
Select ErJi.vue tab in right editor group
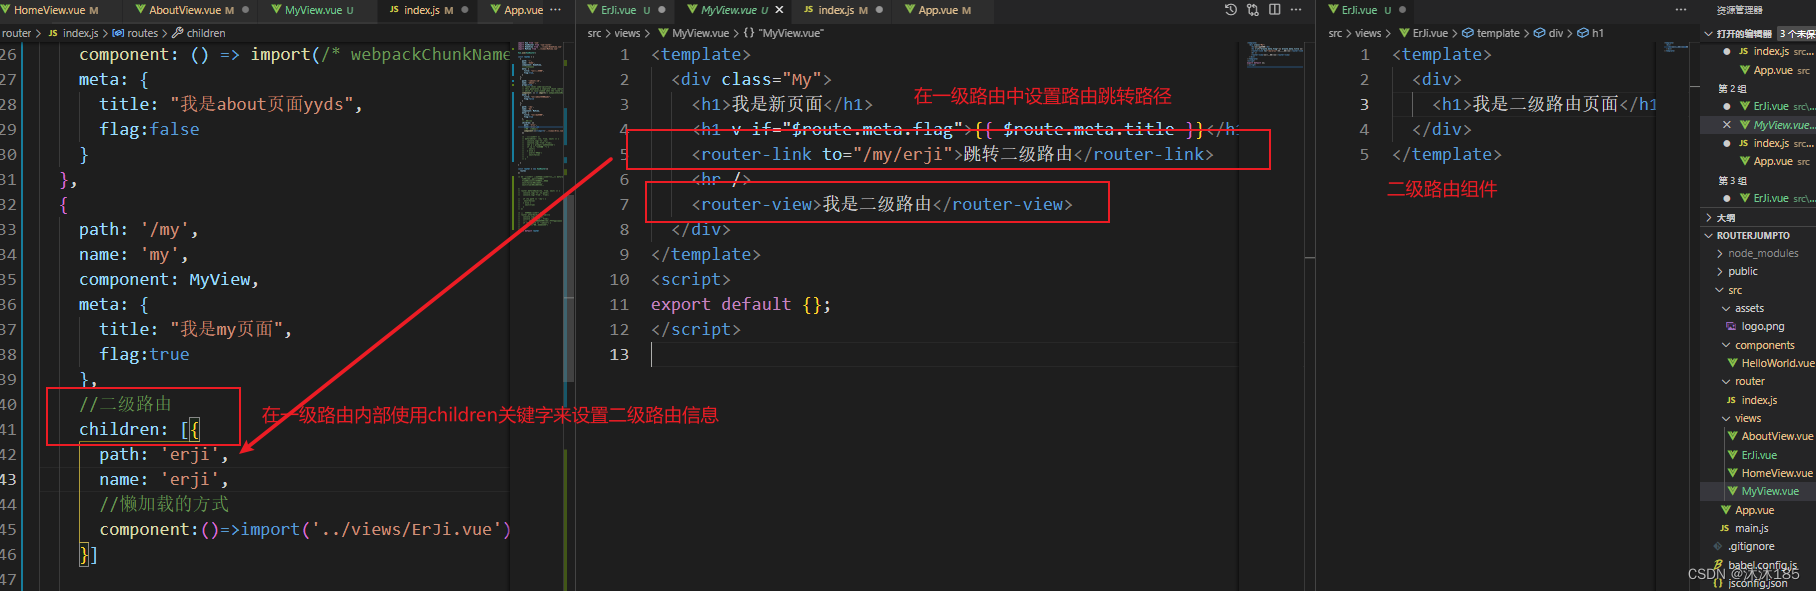pyautogui.click(x=1366, y=10)
